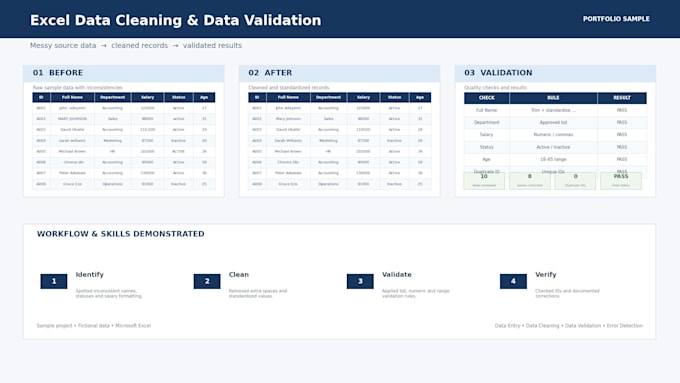The width and height of the screenshot is (680, 383).
Task: Select the '01 BEFORE' panel heading
Action: [x=58, y=73]
